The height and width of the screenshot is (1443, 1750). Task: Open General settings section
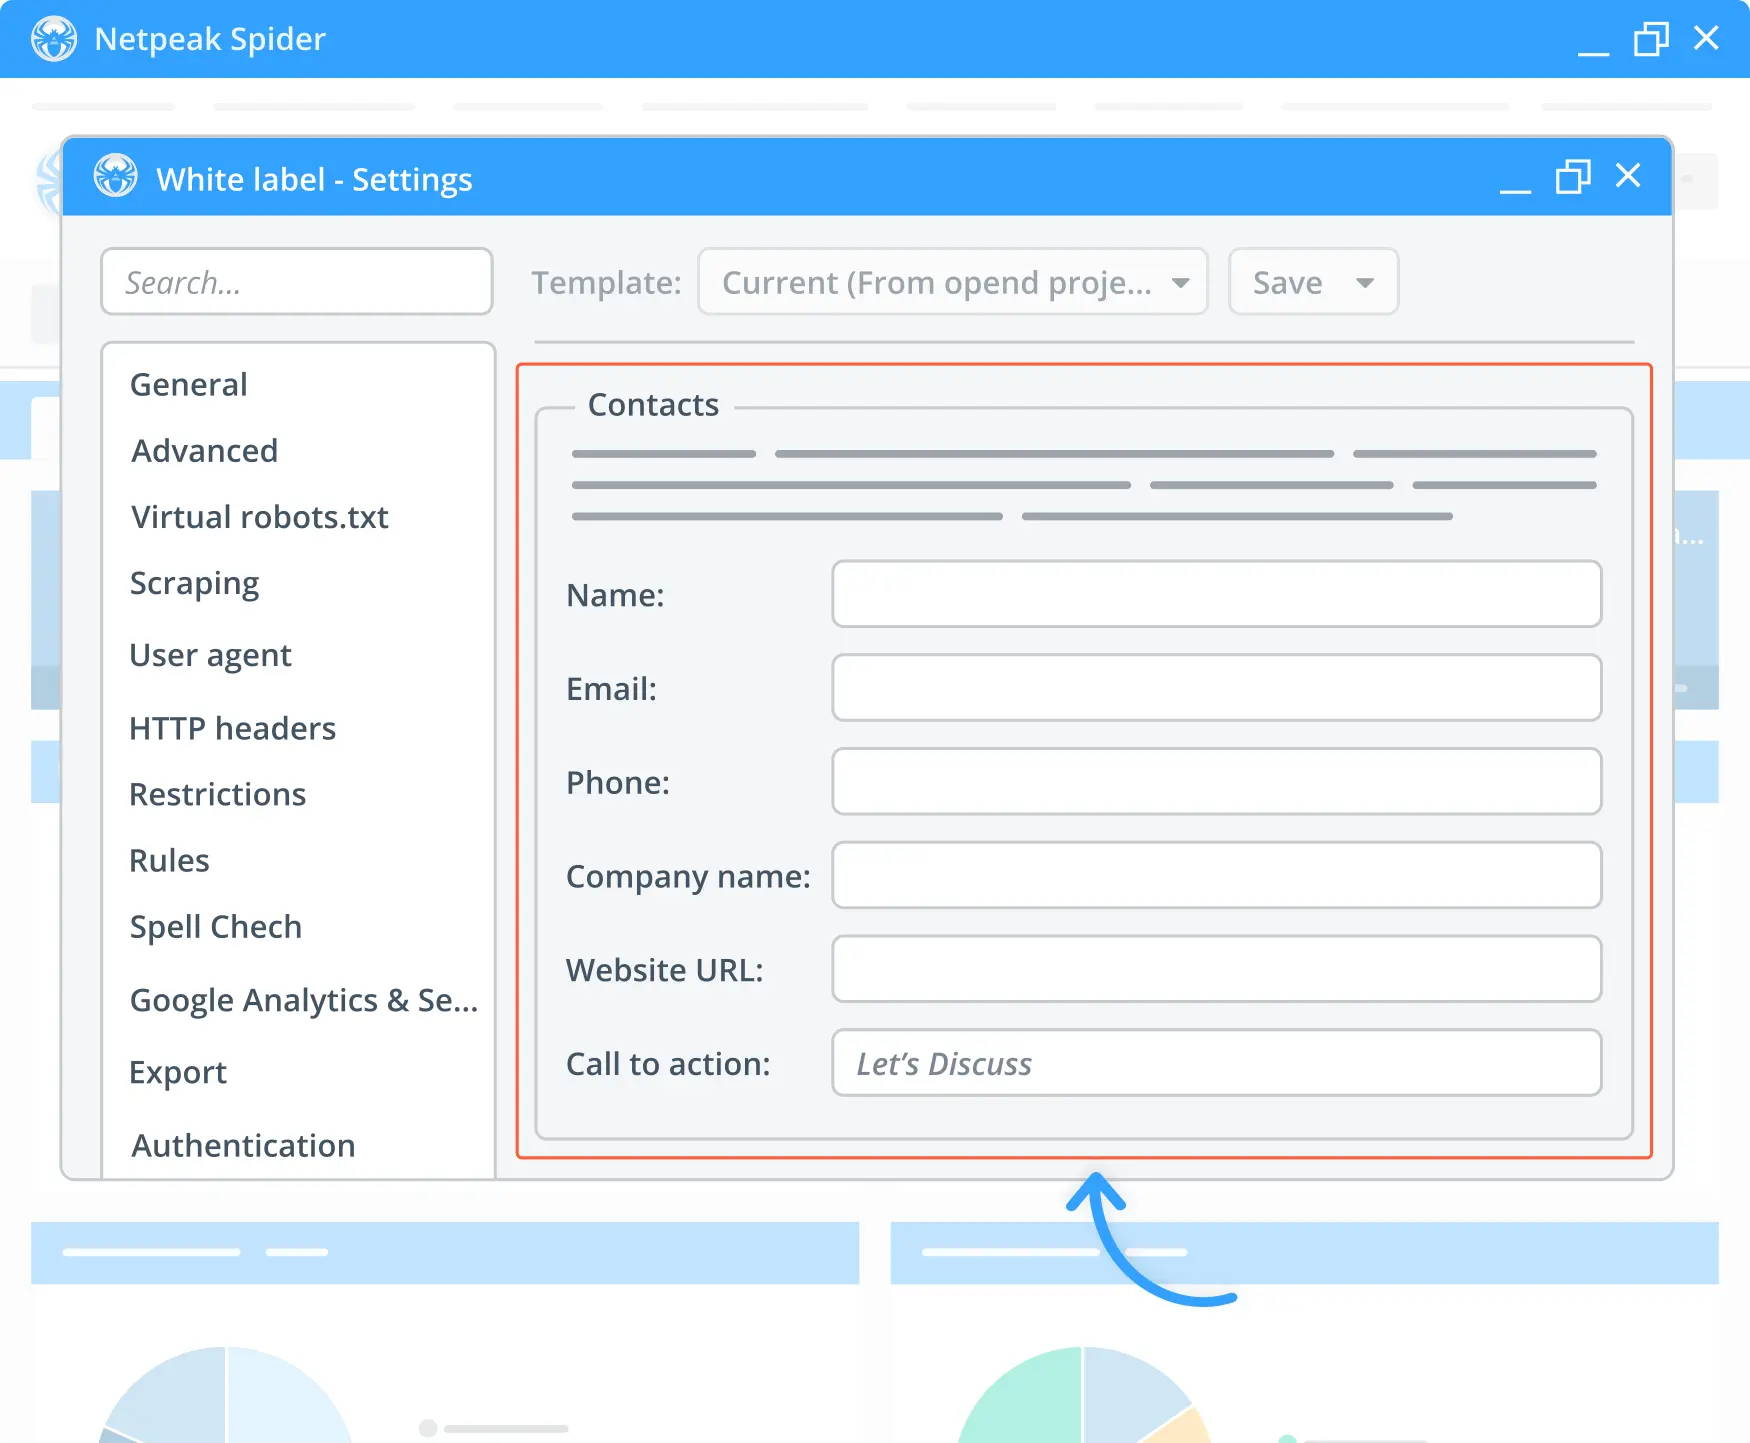pyautogui.click(x=189, y=385)
